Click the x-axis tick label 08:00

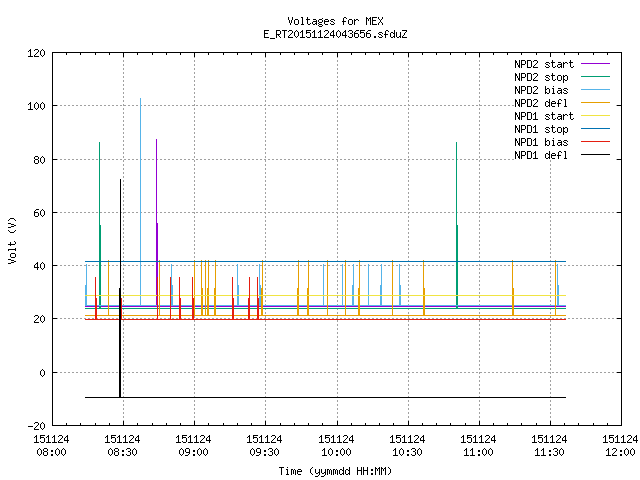pos(51,453)
